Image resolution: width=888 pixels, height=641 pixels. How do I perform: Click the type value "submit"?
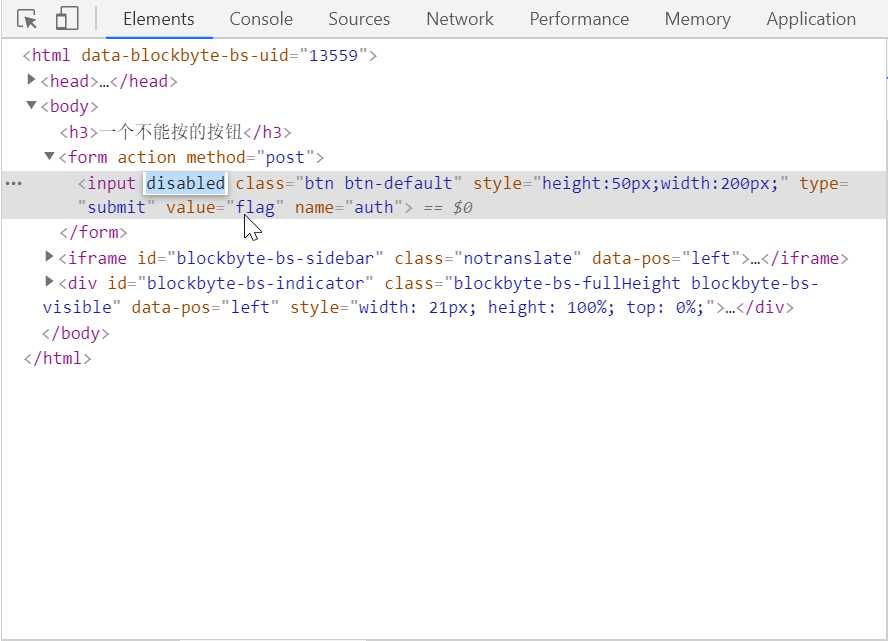point(116,207)
